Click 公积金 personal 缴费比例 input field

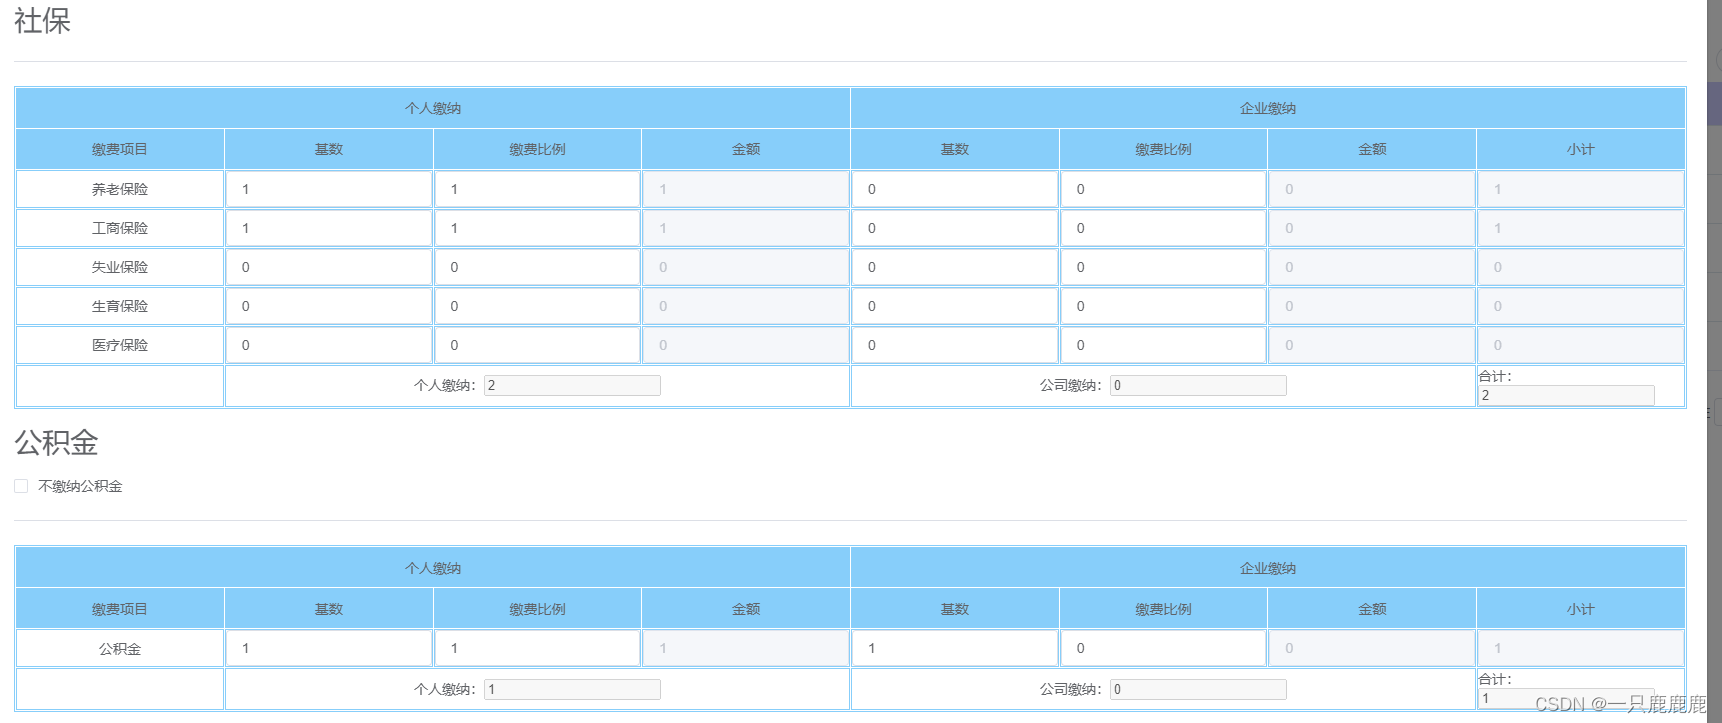(537, 648)
